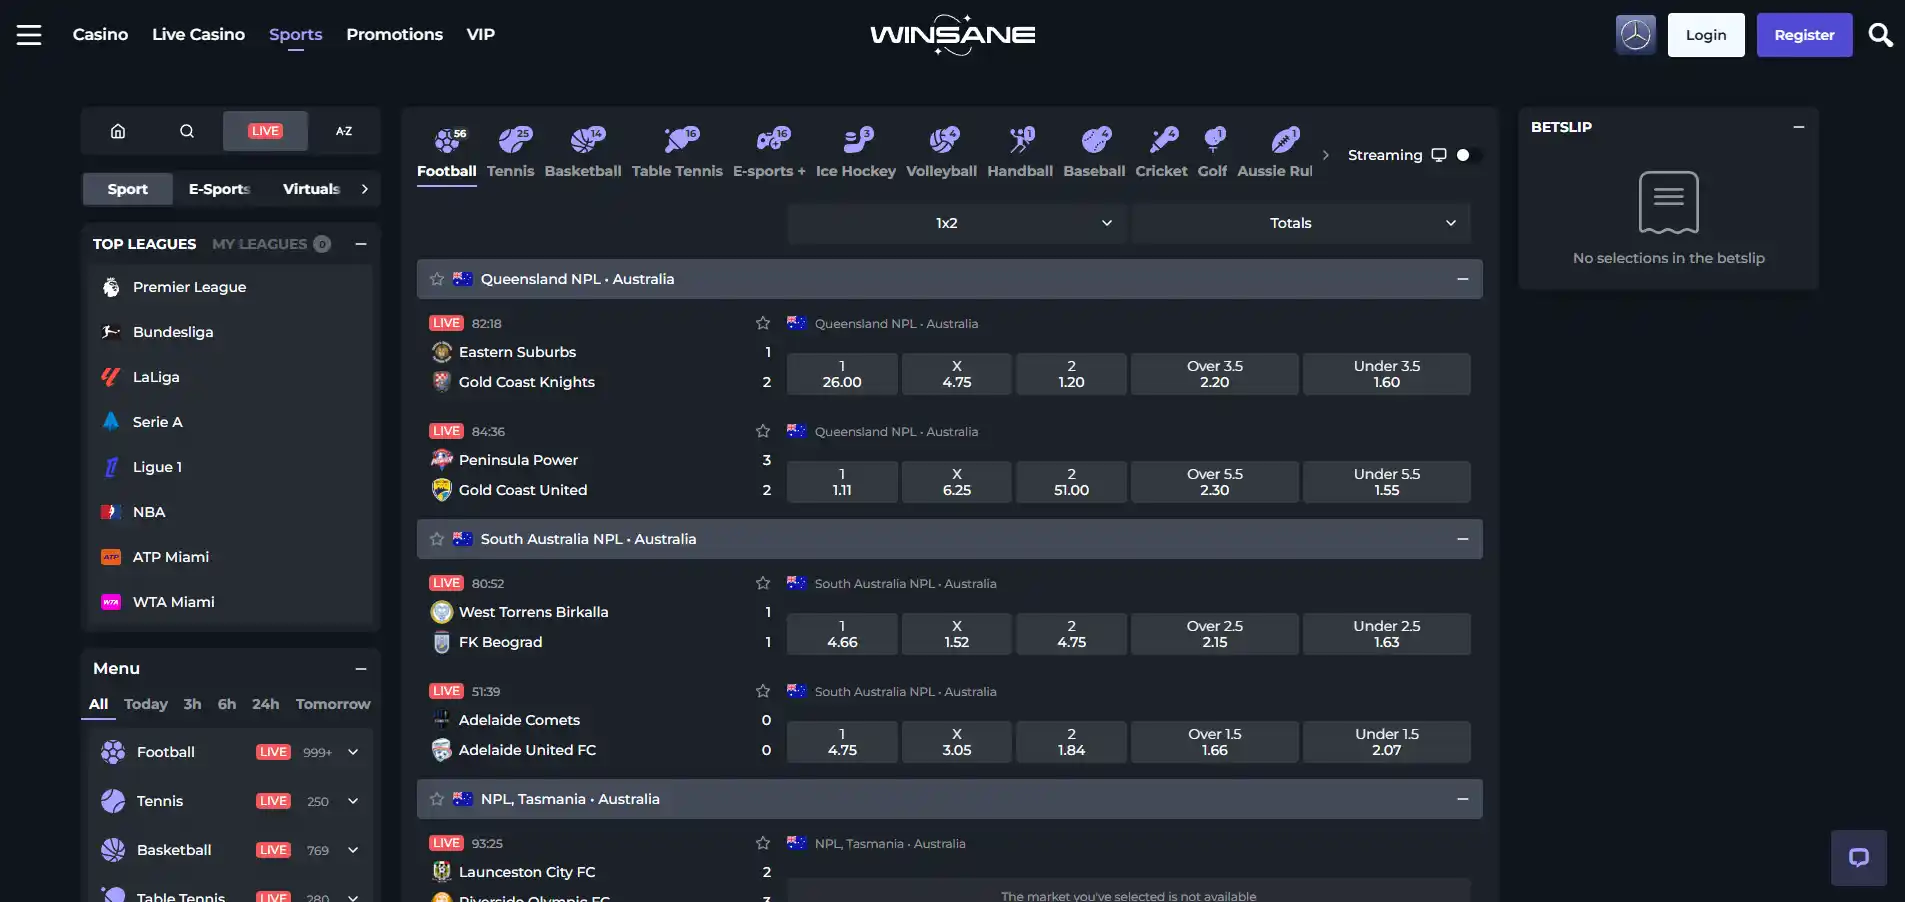Image resolution: width=1905 pixels, height=902 pixels.
Task: Filter the menu by Tomorrow
Action: [333, 704]
